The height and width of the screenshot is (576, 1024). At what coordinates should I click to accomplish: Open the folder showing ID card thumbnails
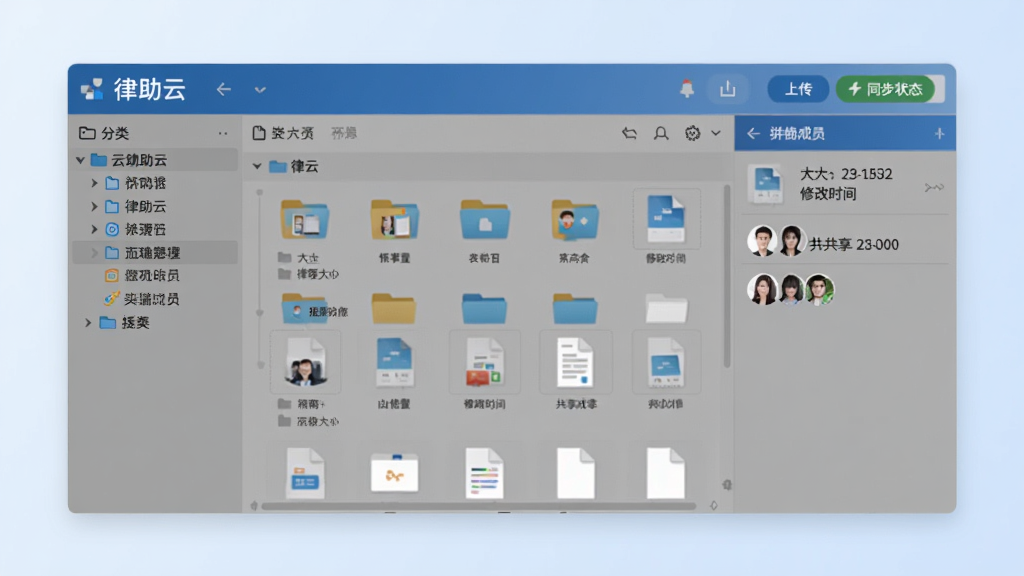(x=305, y=219)
